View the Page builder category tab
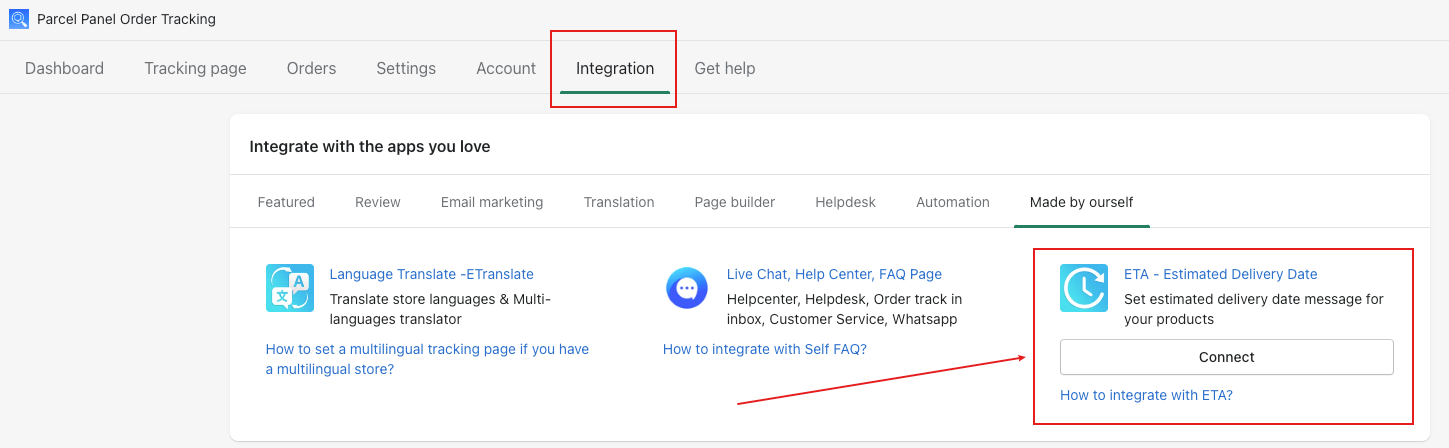This screenshot has height=448, width=1449. click(735, 202)
